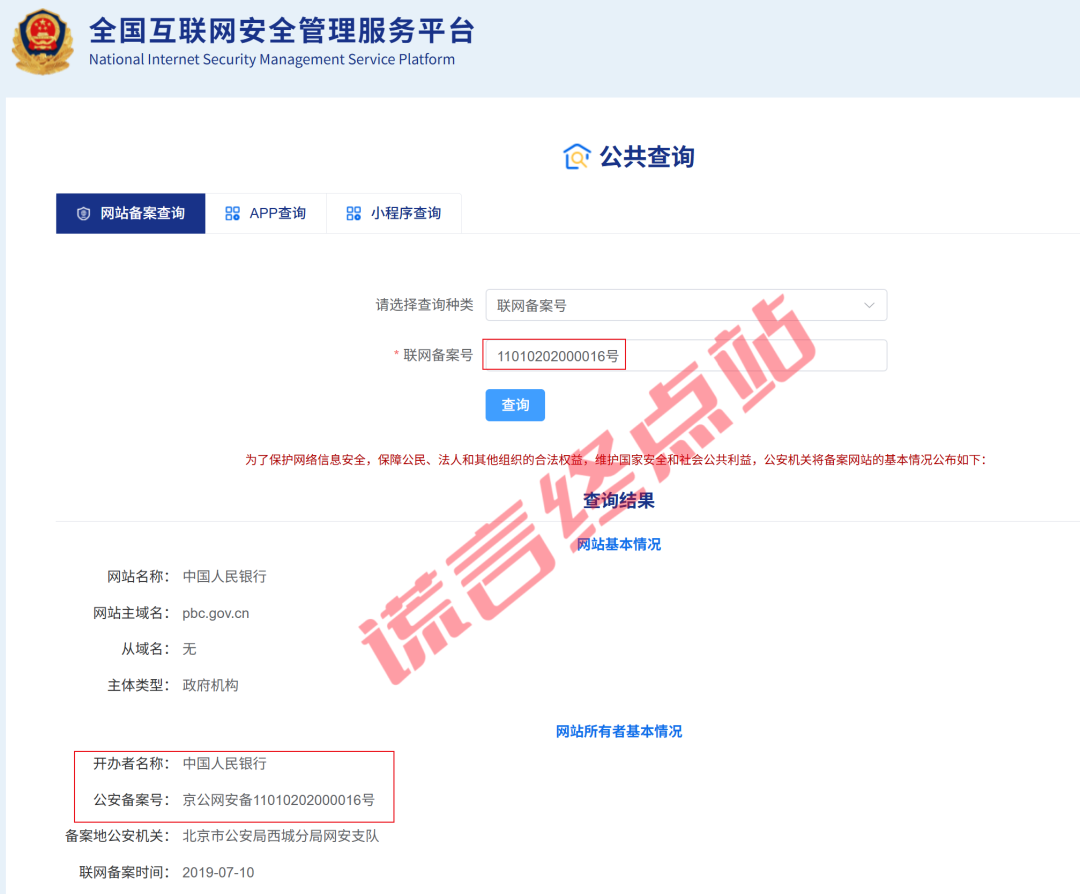Click 京公网安备11010202000016号 record number
Screen dimensions: 1080x894
coord(279,800)
